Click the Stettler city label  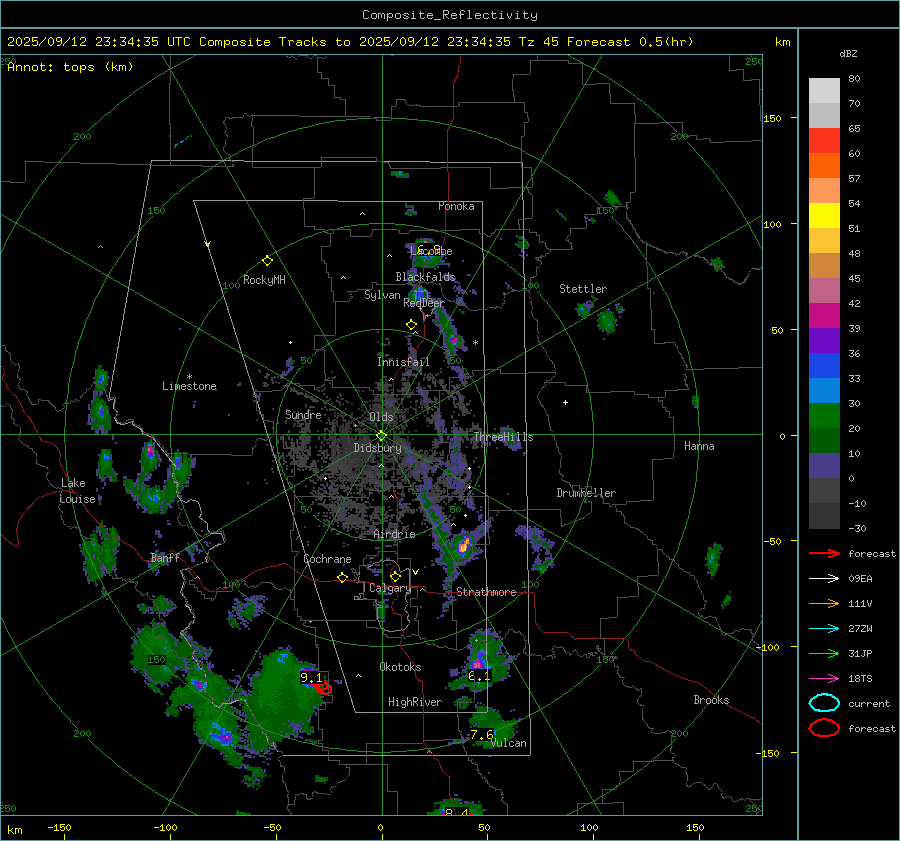[x=583, y=289]
